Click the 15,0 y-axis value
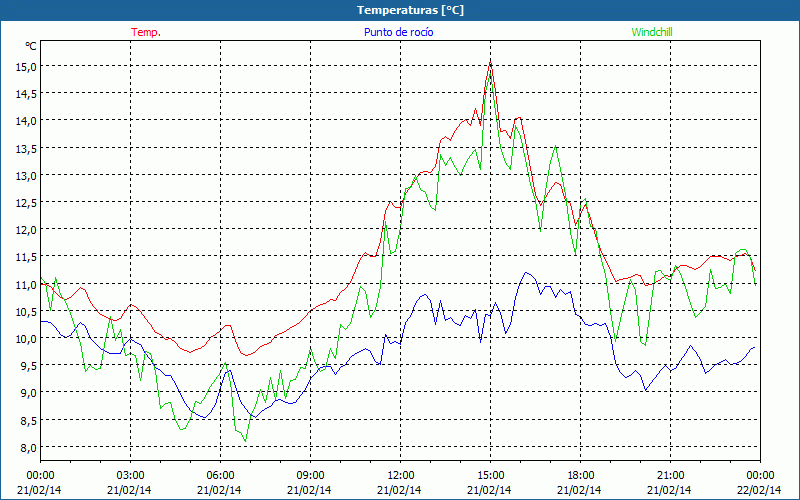 [27, 66]
